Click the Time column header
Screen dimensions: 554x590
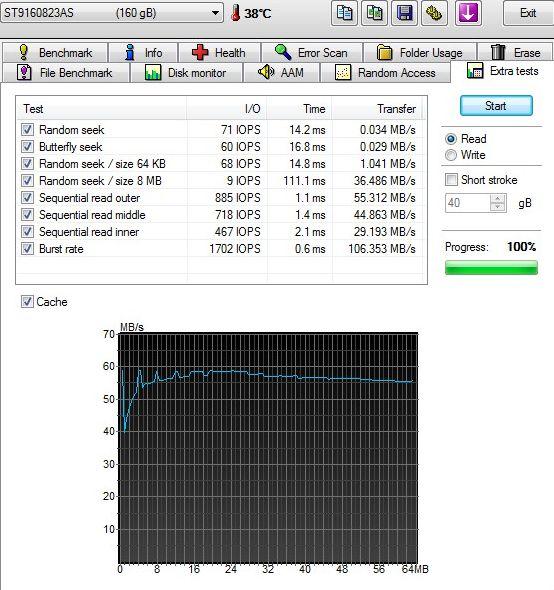click(x=300, y=109)
